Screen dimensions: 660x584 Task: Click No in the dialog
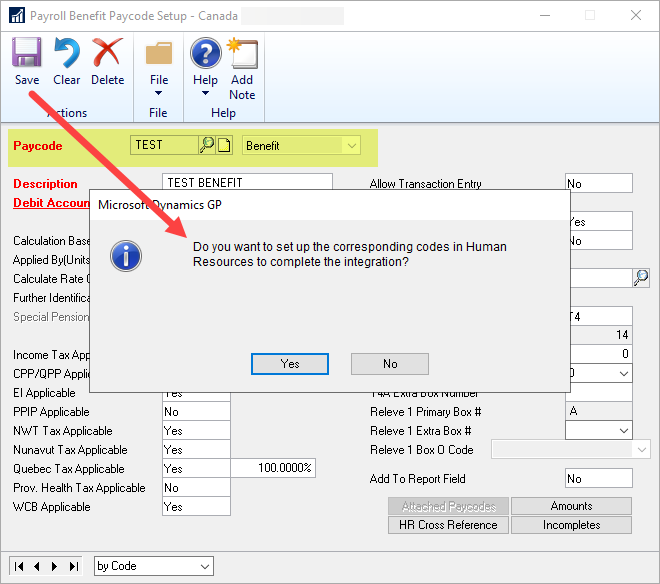(x=390, y=364)
